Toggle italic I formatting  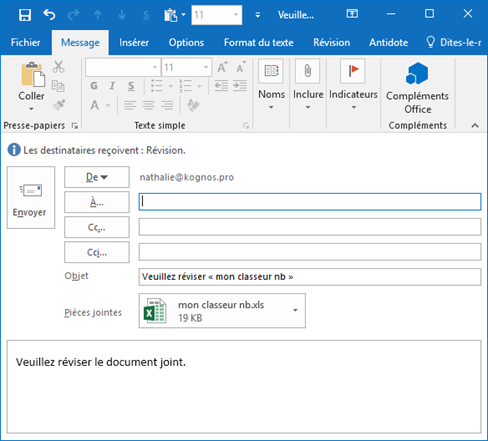112,86
